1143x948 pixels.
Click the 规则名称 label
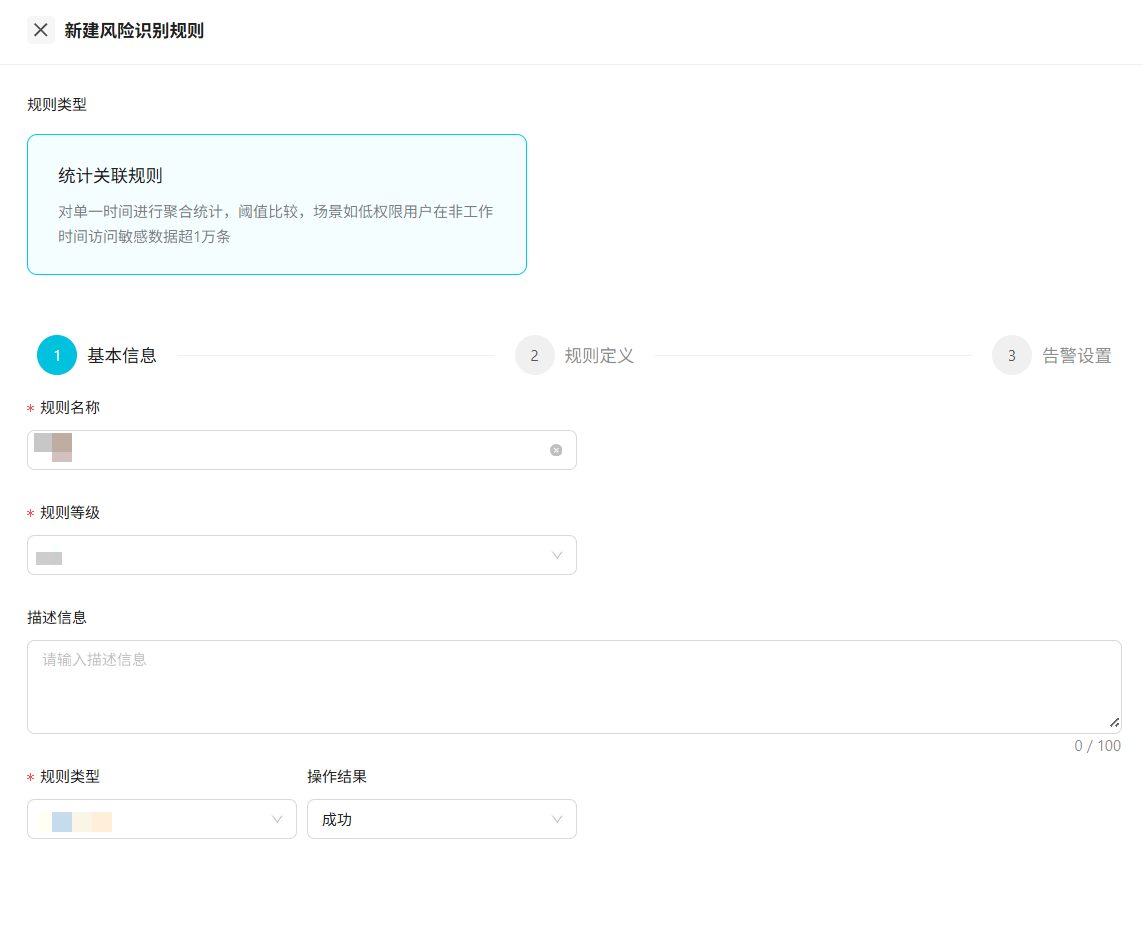[70, 408]
